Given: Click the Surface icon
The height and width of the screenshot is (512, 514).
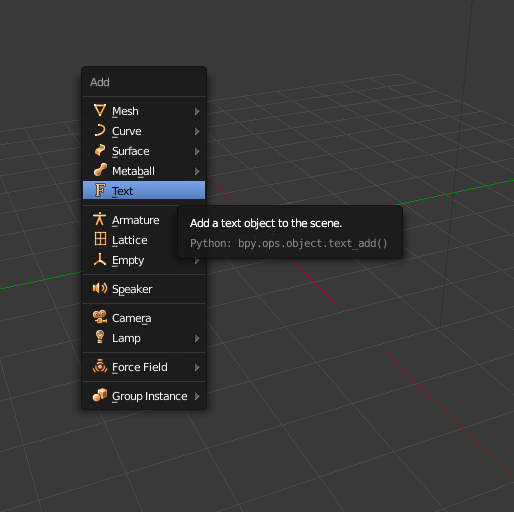Looking at the screenshot, I should (x=100, y=150).
